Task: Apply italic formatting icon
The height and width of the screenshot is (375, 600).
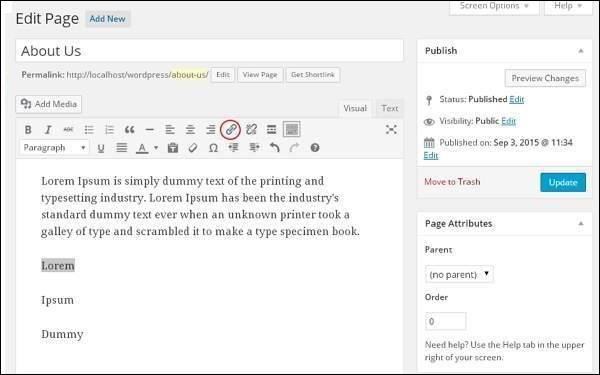Action: pos(48,130)
